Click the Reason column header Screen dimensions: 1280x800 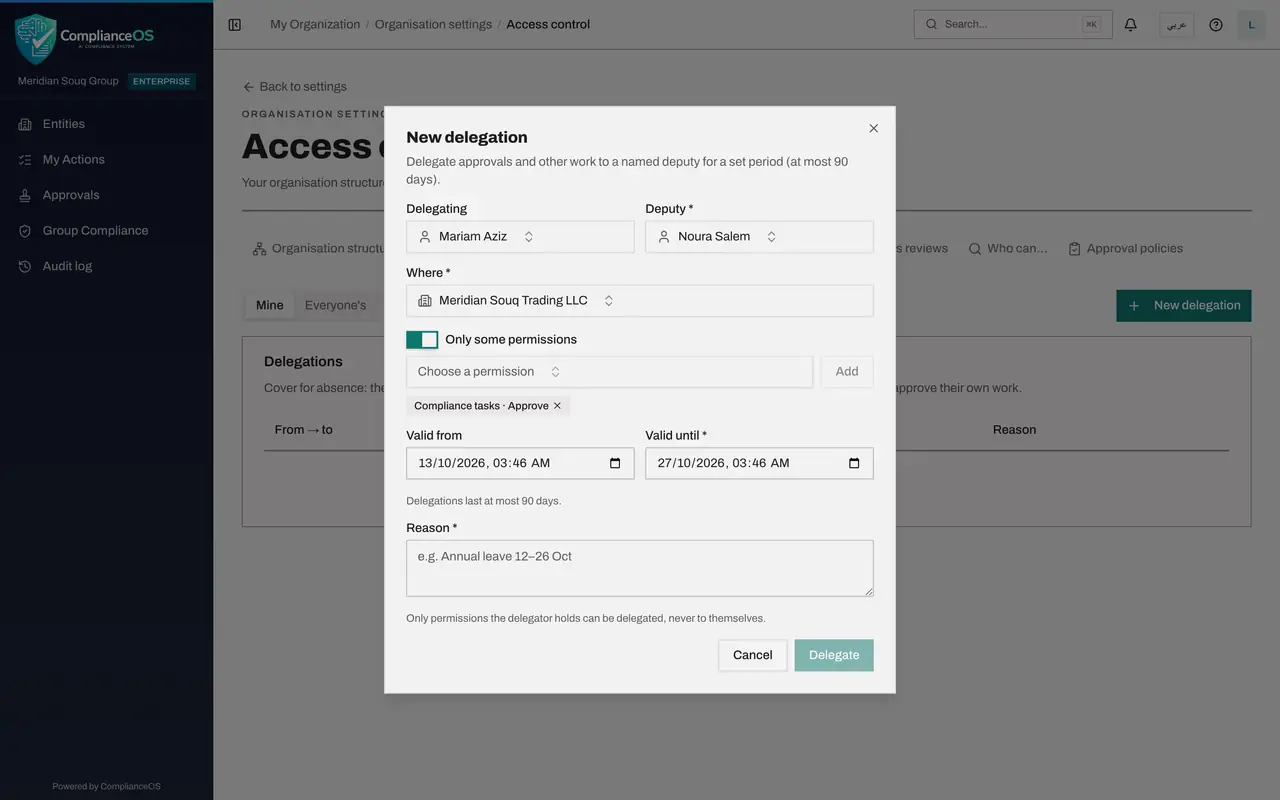pyautogui.click(x=1014, y=430)
